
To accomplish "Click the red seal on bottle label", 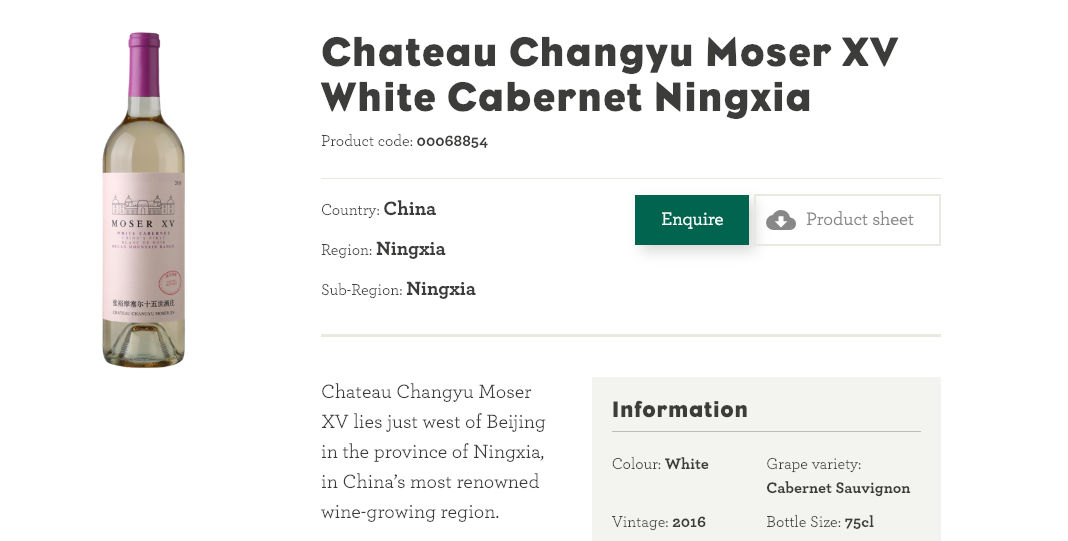I will [x=170, y=282].
